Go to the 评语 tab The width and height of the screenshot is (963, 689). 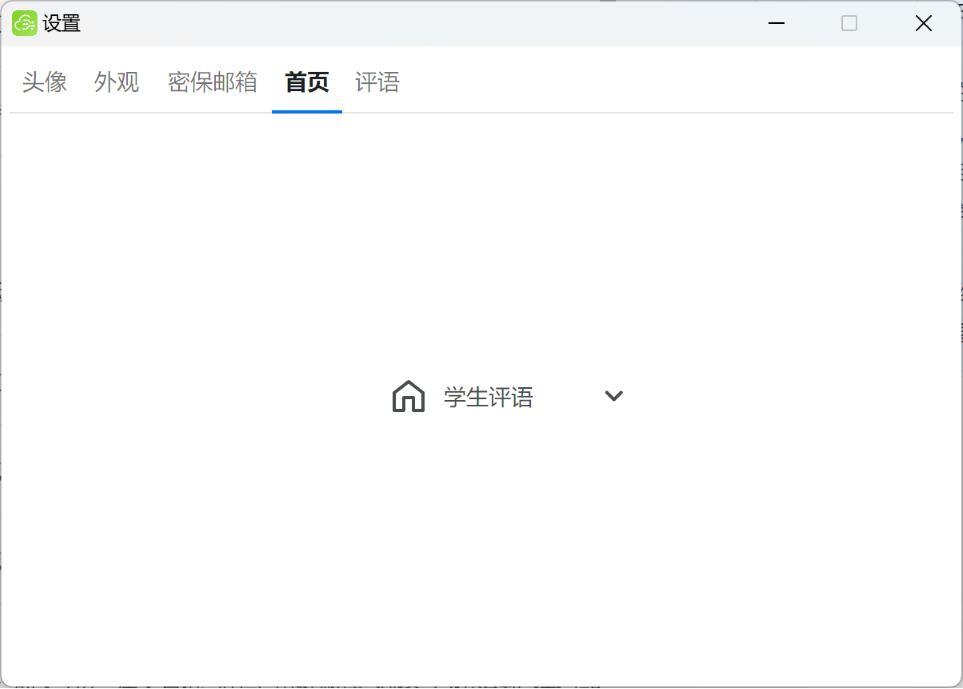tap(377, 82)
